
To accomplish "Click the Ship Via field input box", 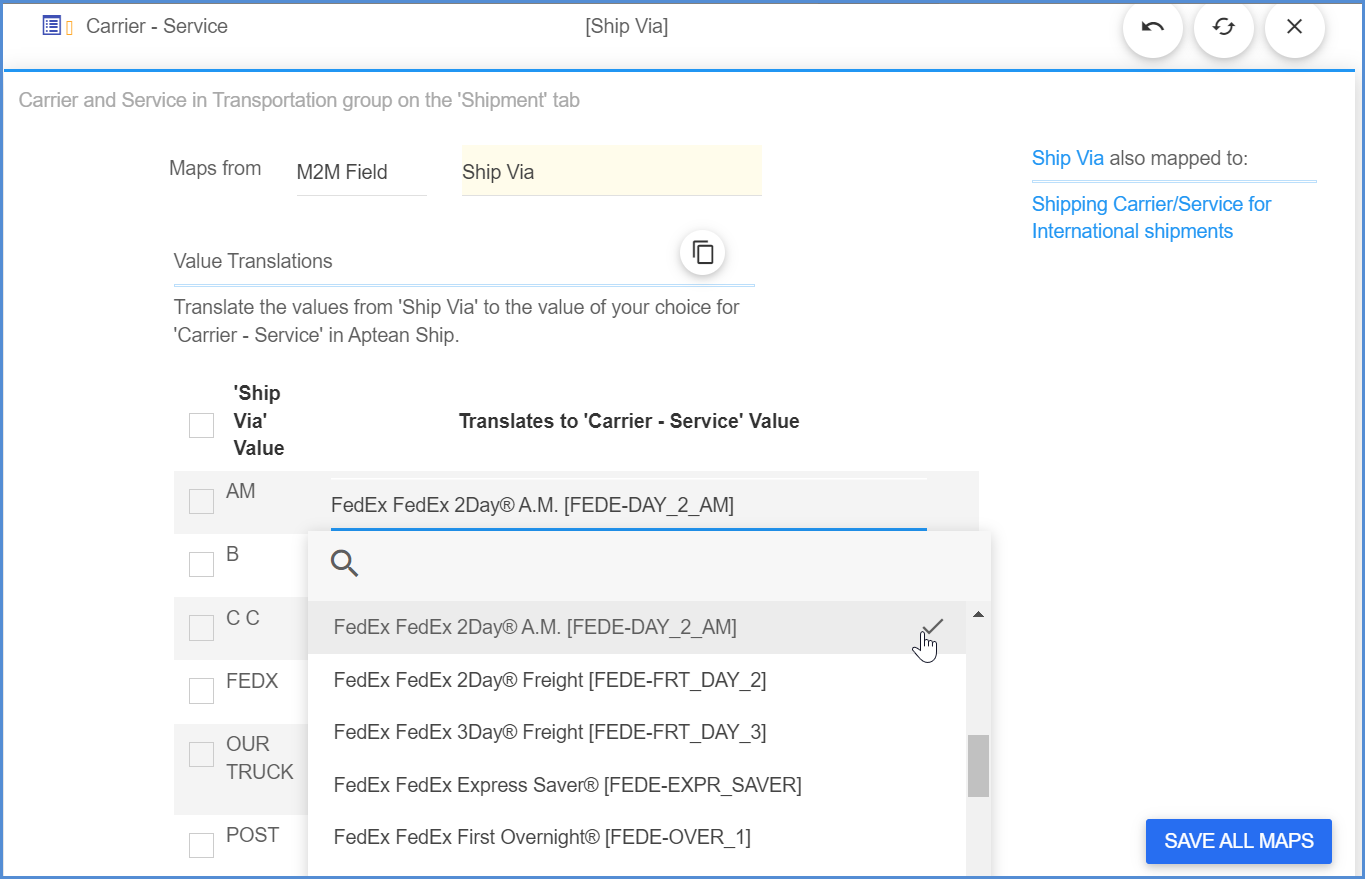I will [x=610, y=171].
